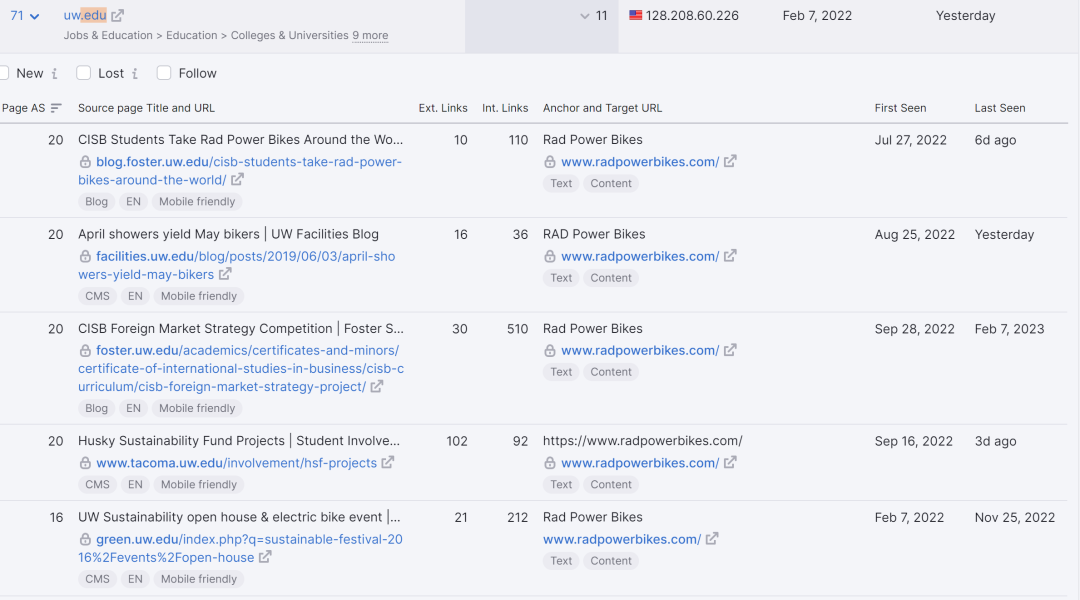
Task: Click Mobile friendly tag in Husky Sustainability row
Action: (x=198, y=484)
